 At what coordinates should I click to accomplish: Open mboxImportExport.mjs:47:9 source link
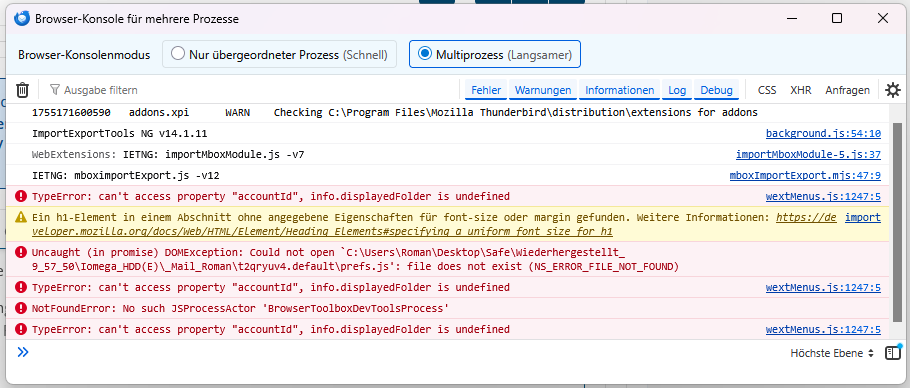click(x=805, y=175)
